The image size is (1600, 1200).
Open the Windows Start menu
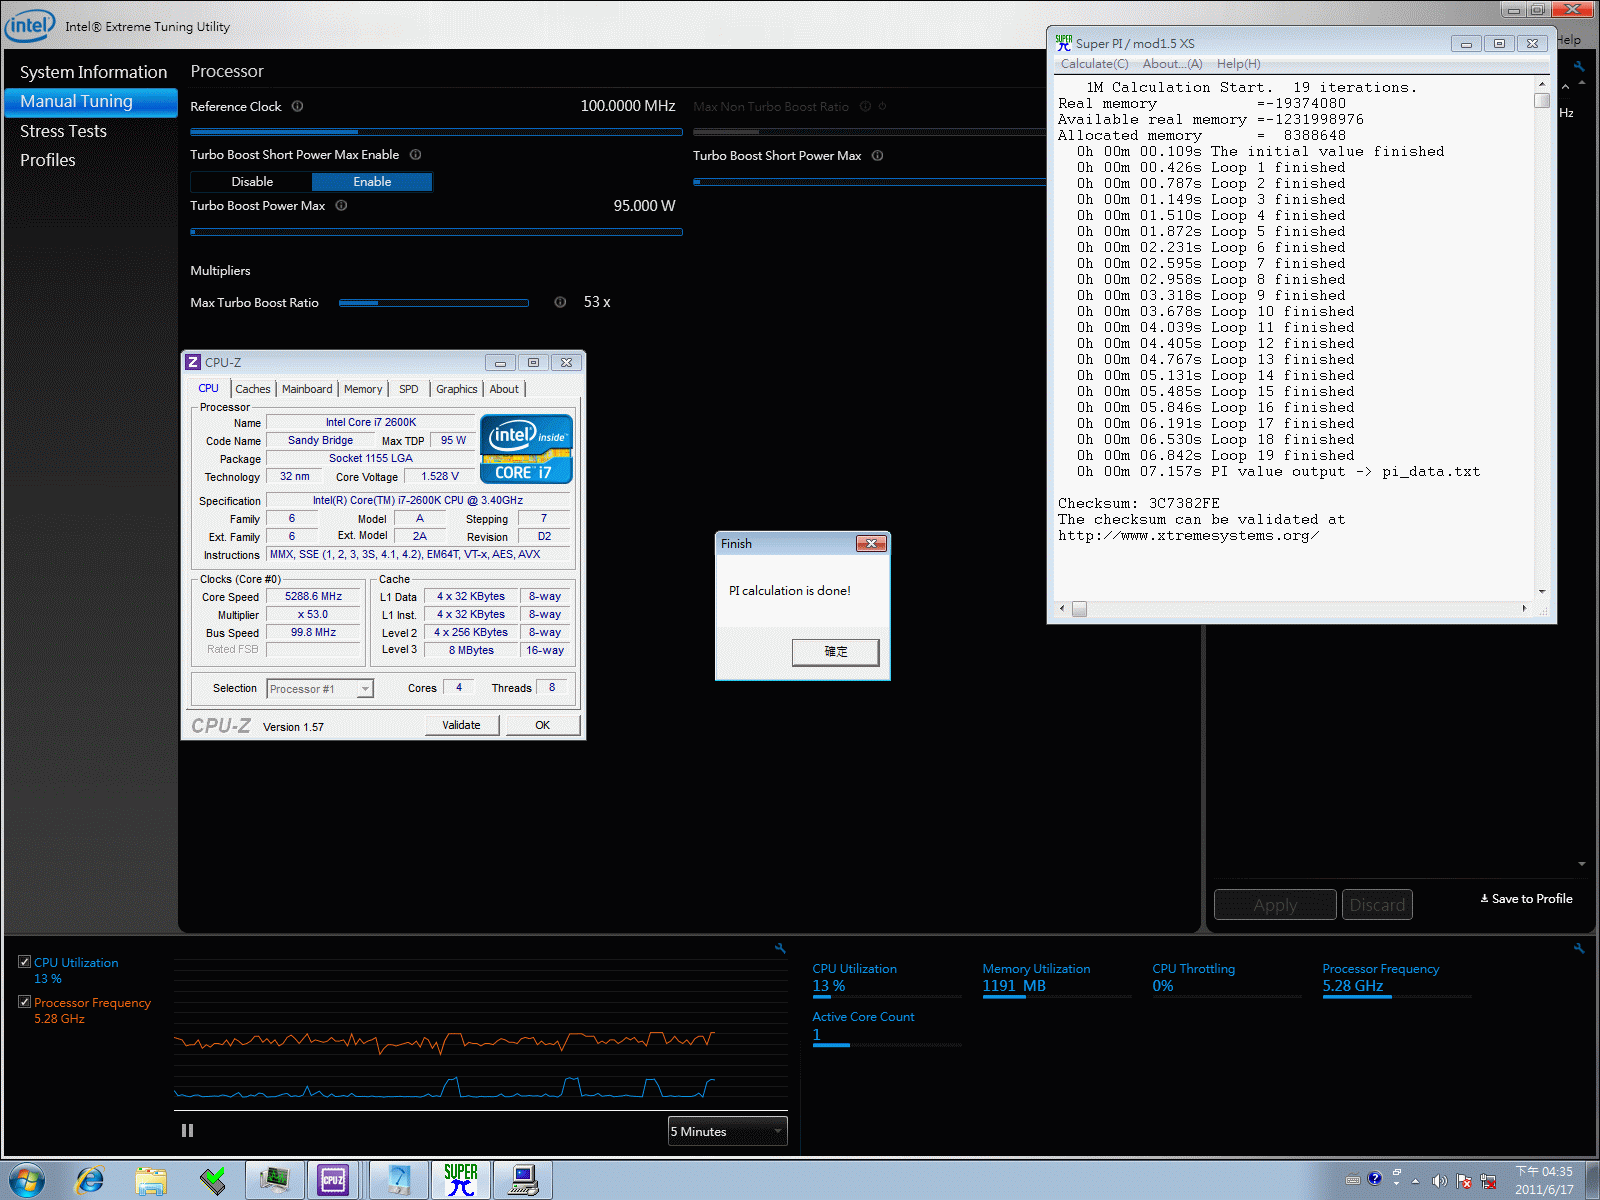[27, 1180]
